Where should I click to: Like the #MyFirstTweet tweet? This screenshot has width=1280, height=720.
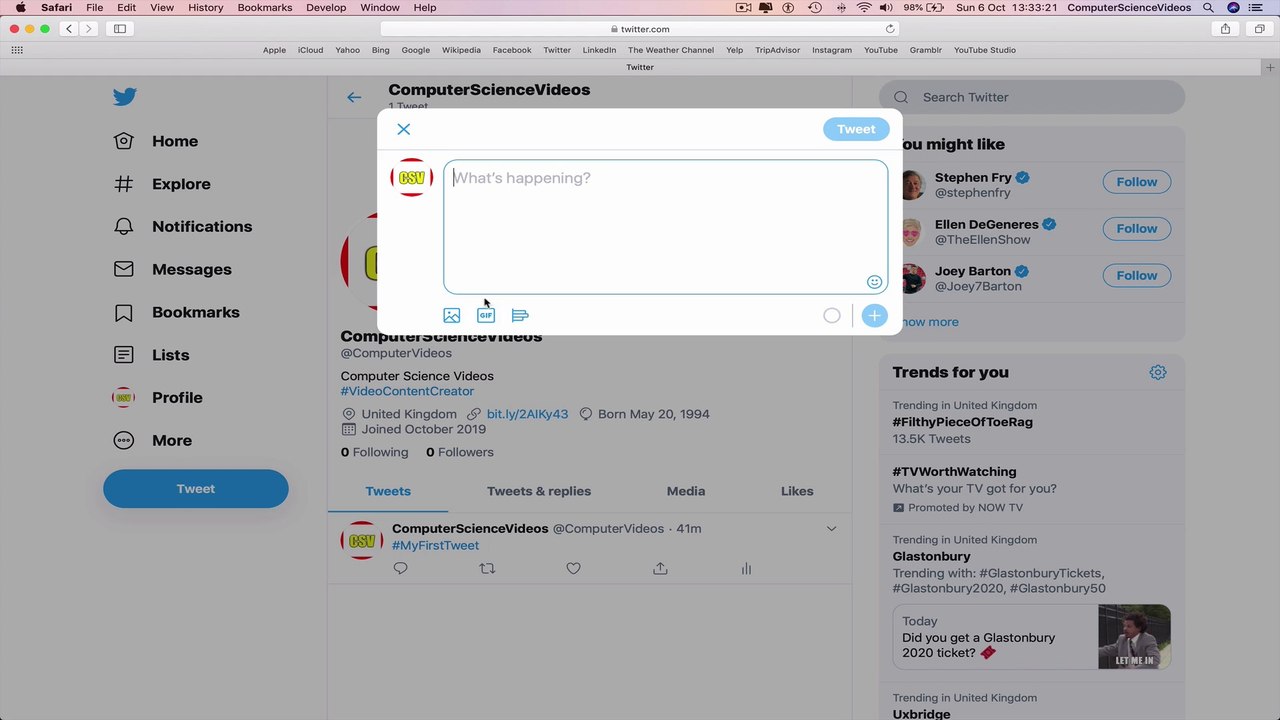click(573, 568)
